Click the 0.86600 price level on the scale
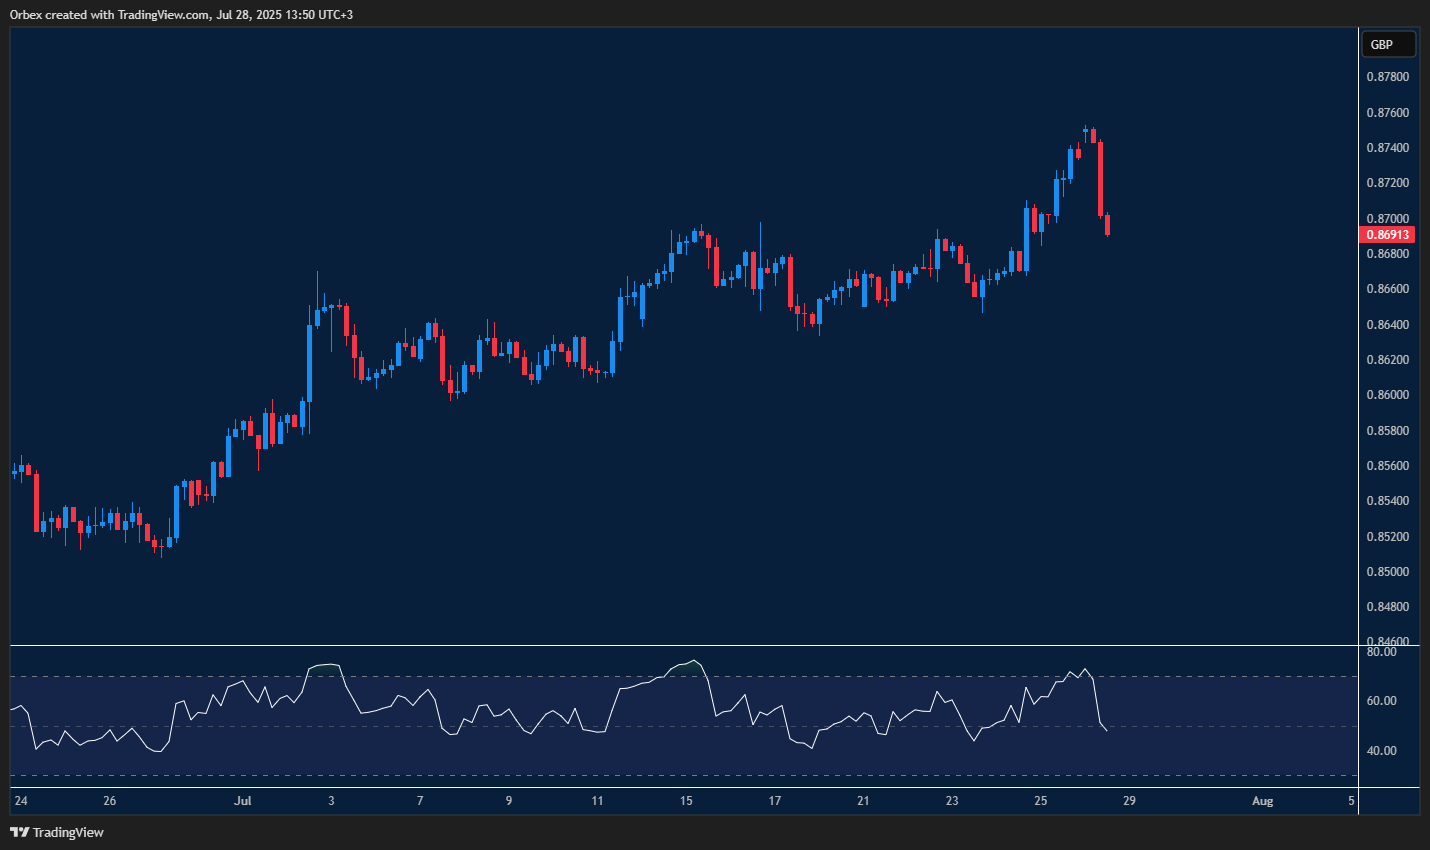This screenshot has height=850, width=1430. click(1390, 288)
